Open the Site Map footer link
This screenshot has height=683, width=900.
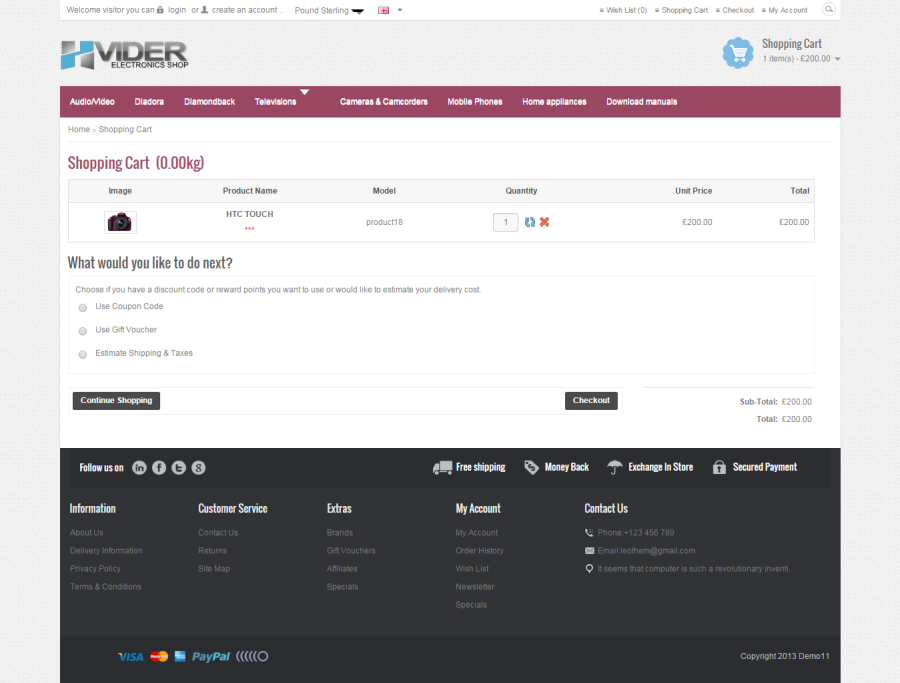(x=214, y=569)
